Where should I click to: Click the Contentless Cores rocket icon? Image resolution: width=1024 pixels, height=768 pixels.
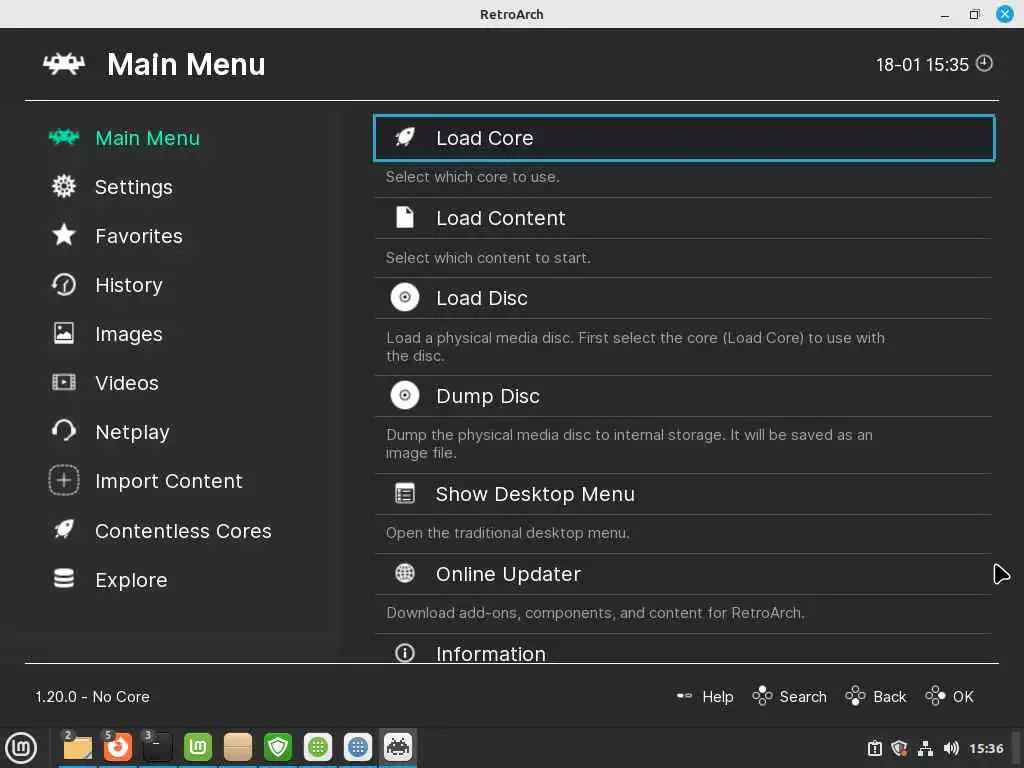(64, 530)
